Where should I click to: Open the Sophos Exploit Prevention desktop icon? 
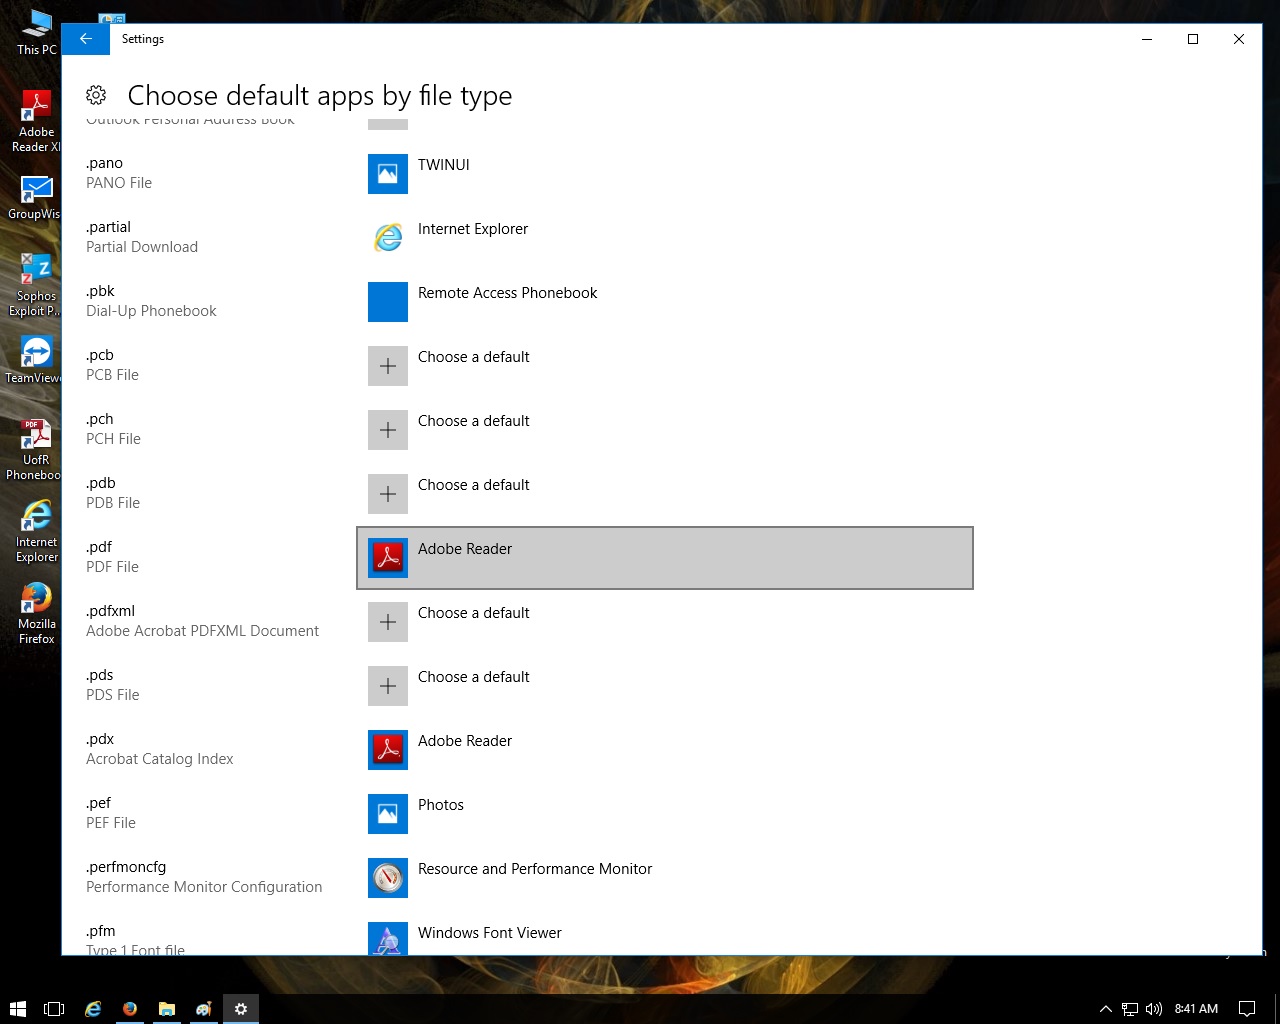point(34,284)
